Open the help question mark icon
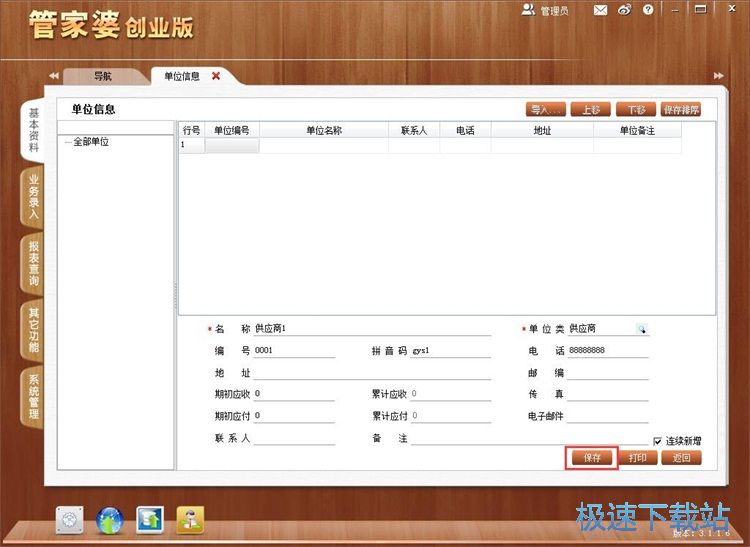This screenshot has width=750, height=547. pos(648,10)
